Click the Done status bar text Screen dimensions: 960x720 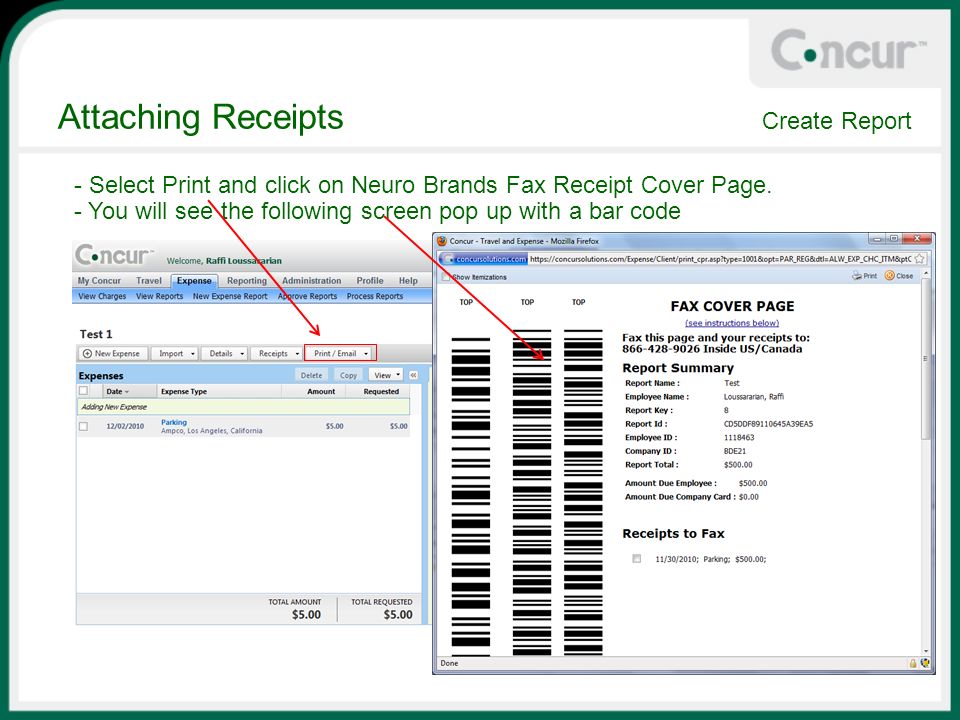point(449,663)
